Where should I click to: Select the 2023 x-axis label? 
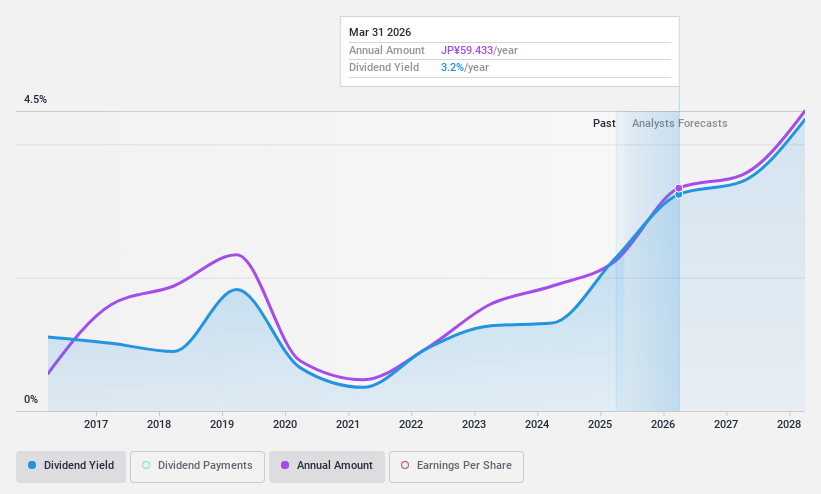tap(474, 424)
